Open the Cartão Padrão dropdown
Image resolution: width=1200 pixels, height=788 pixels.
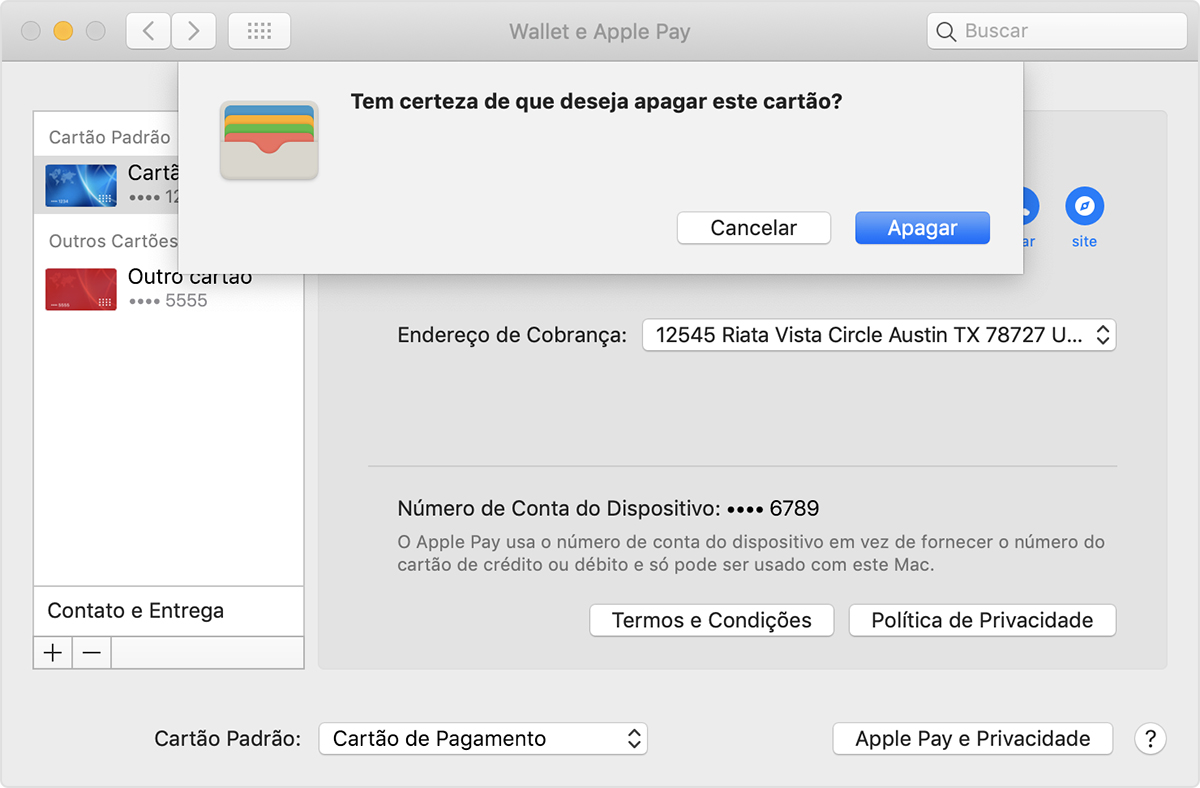click(483, 739)
